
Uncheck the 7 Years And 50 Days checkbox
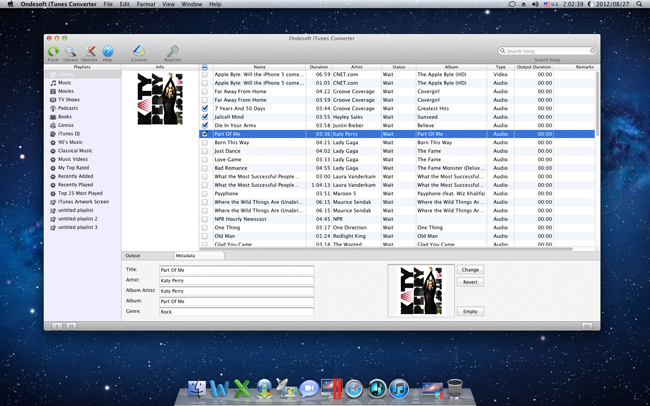tap(205, 108)
